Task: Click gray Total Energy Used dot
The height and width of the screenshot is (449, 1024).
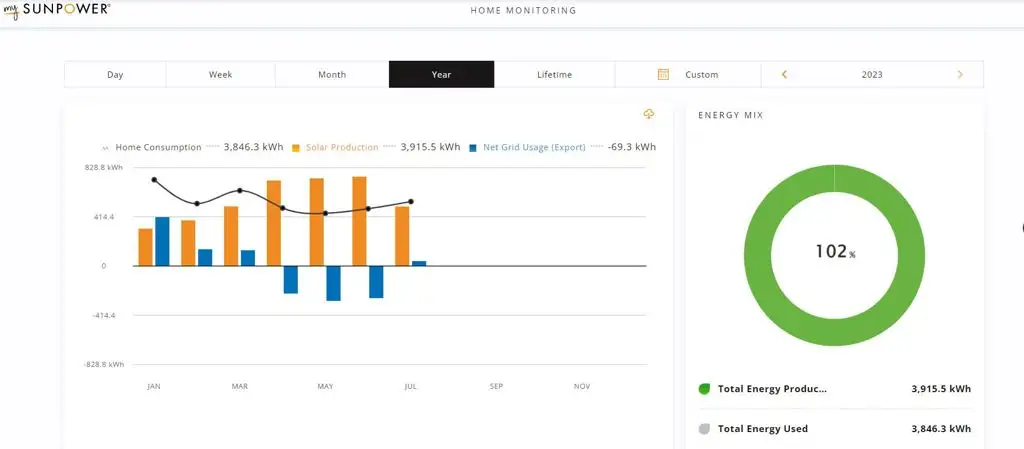Action: coord(704,429)
